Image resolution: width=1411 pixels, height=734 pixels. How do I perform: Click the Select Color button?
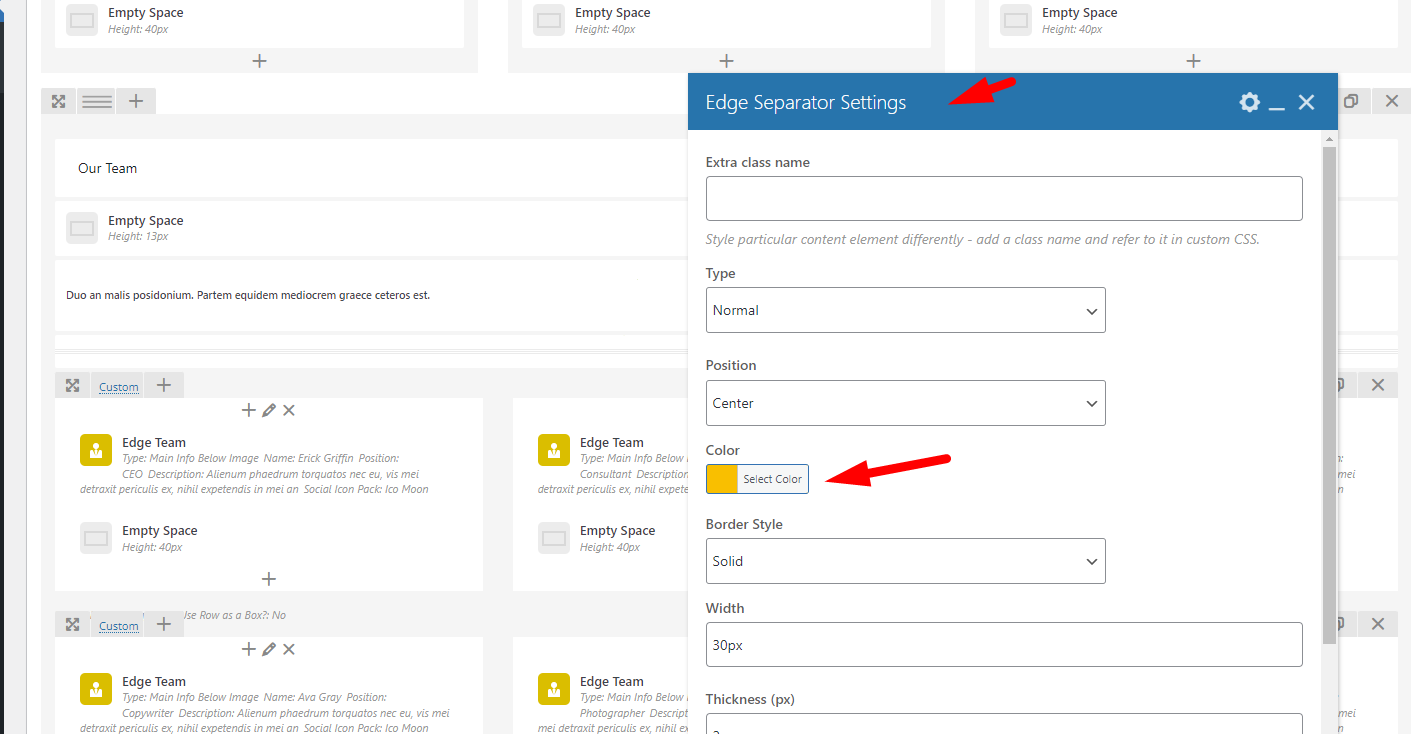click(773, 479)
